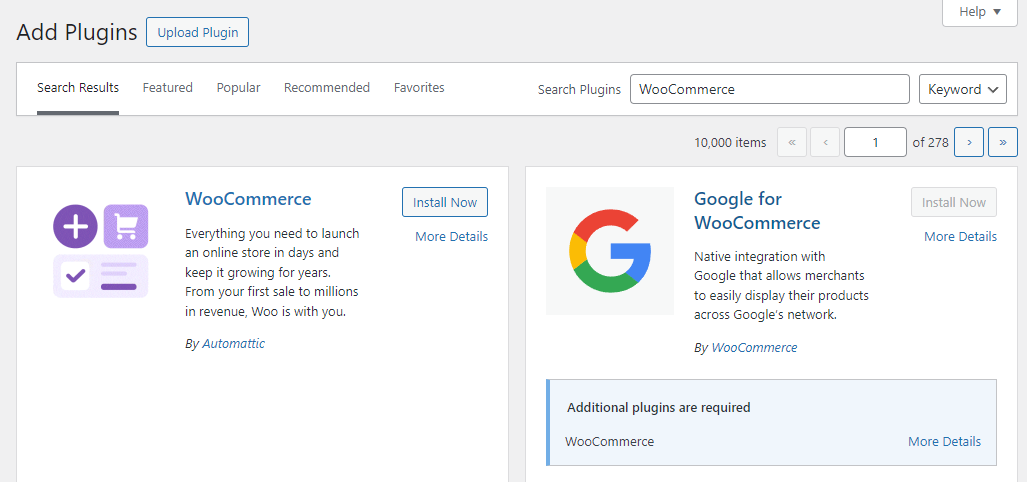Open the Google for WooCommerce title link

click(x=757, y=211)
